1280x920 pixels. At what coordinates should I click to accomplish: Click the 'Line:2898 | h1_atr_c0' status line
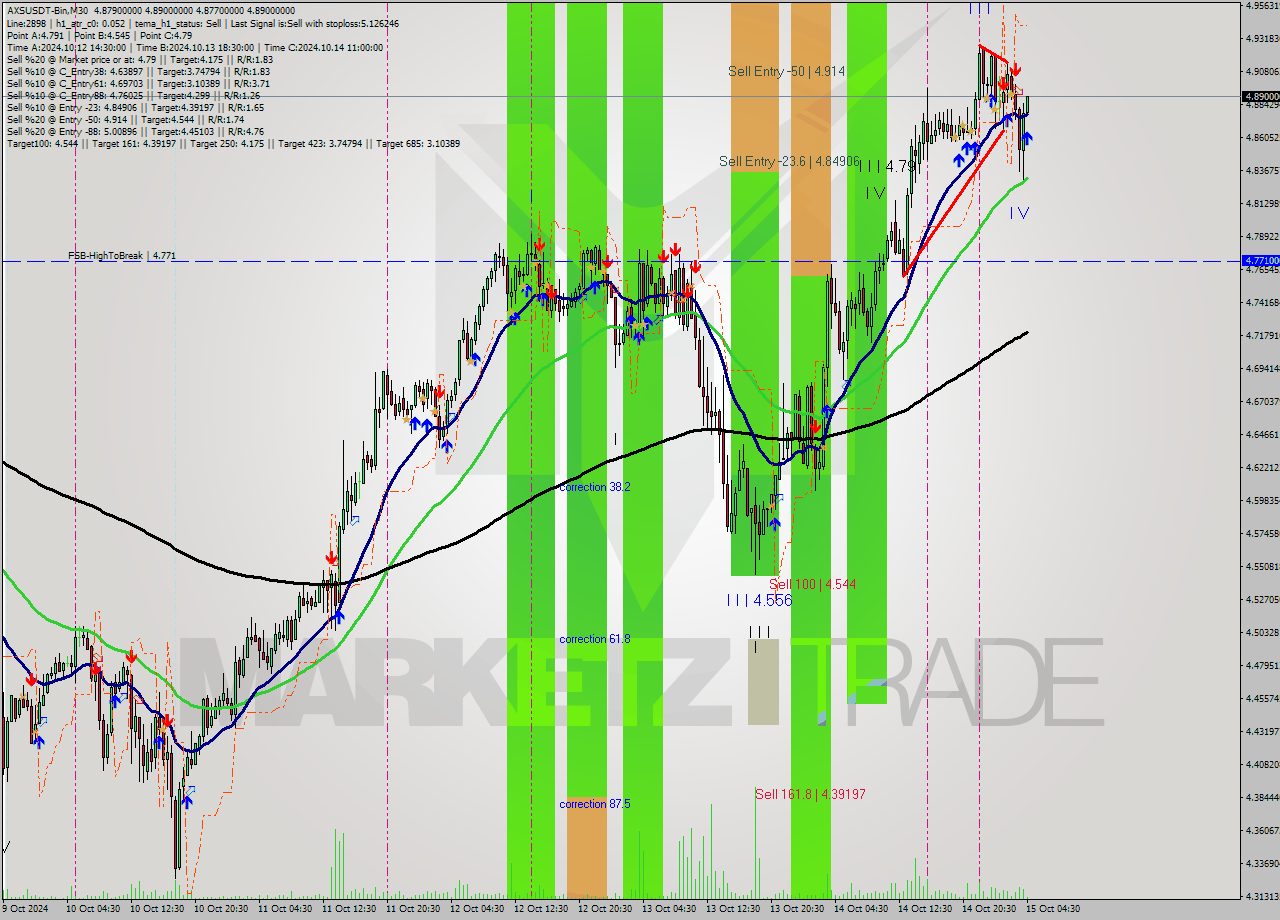point(203,23)
